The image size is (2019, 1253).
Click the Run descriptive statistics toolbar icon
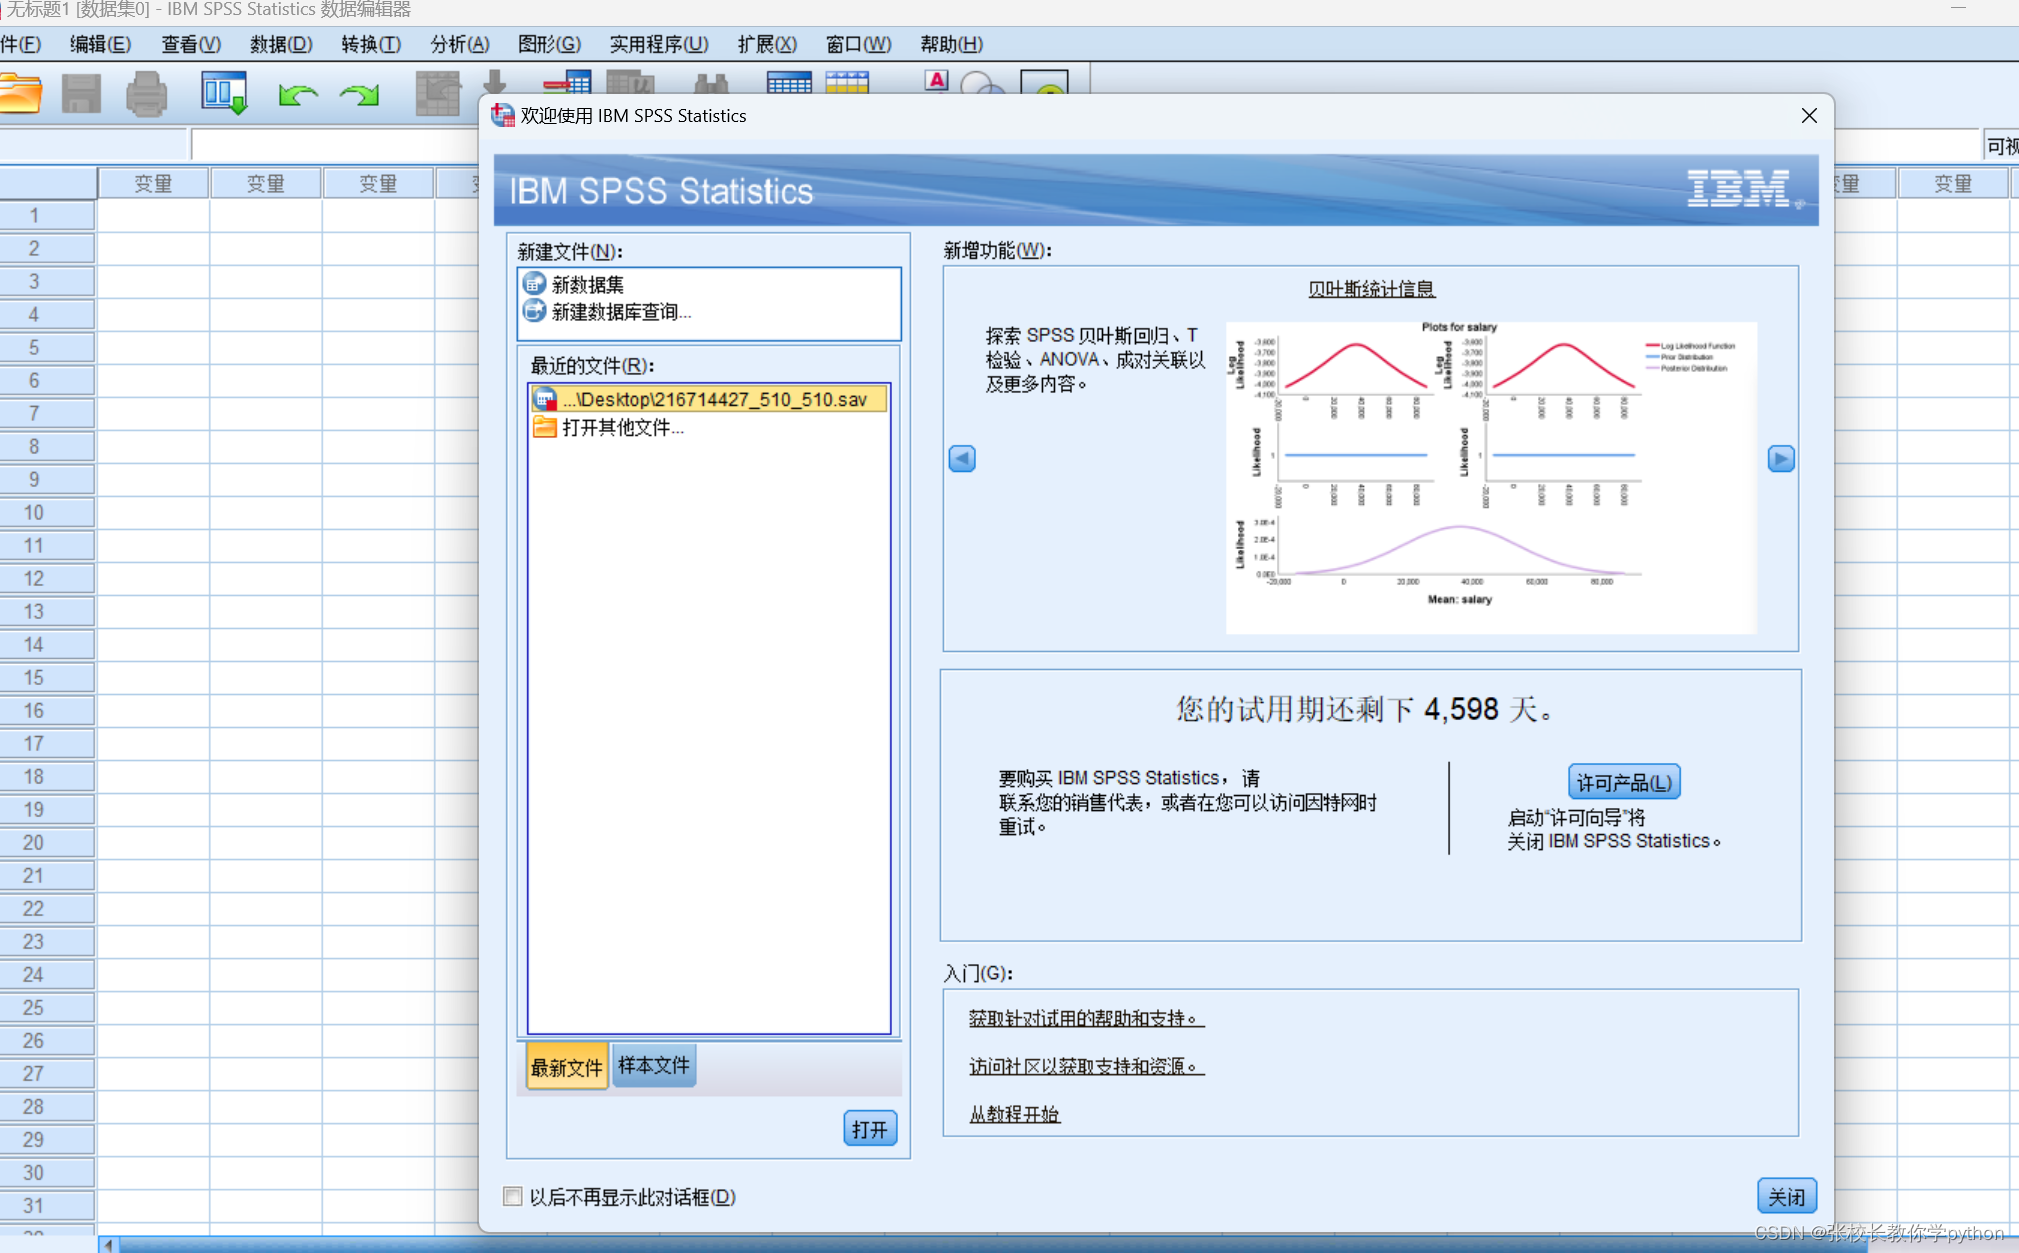point(630,82)
